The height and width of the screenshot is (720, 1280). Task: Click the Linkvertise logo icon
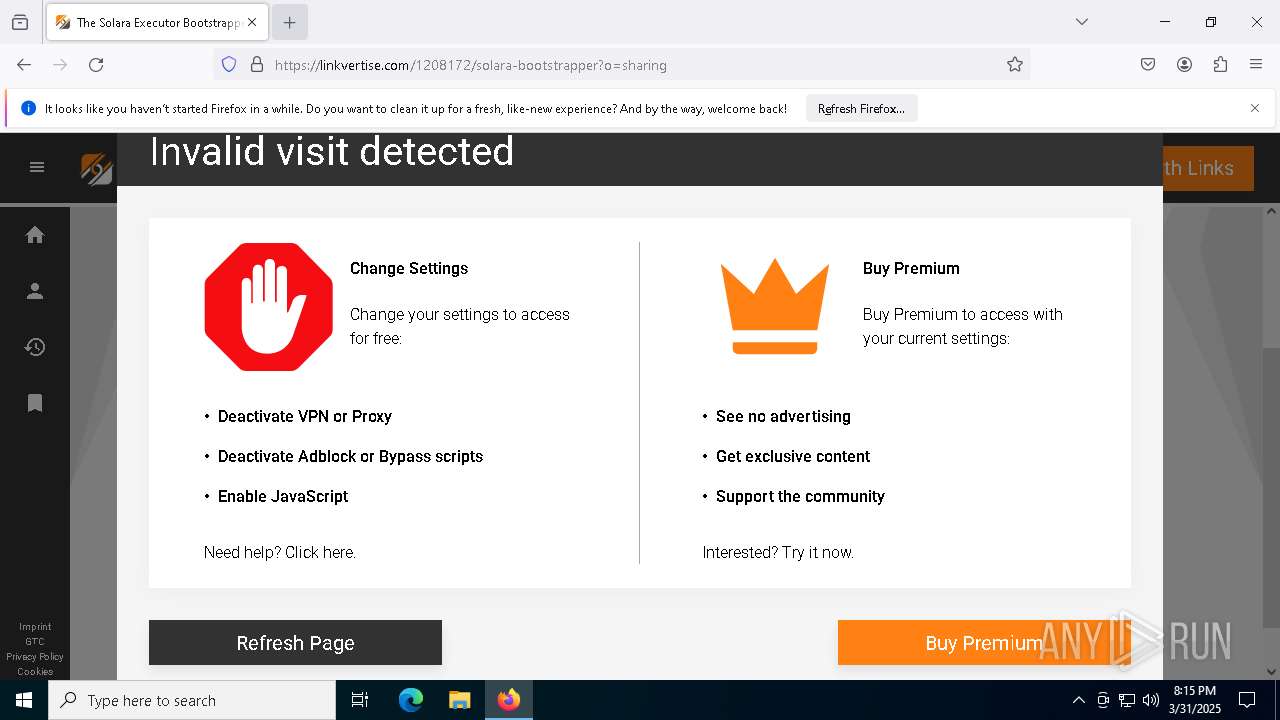(x=97, y=168)
